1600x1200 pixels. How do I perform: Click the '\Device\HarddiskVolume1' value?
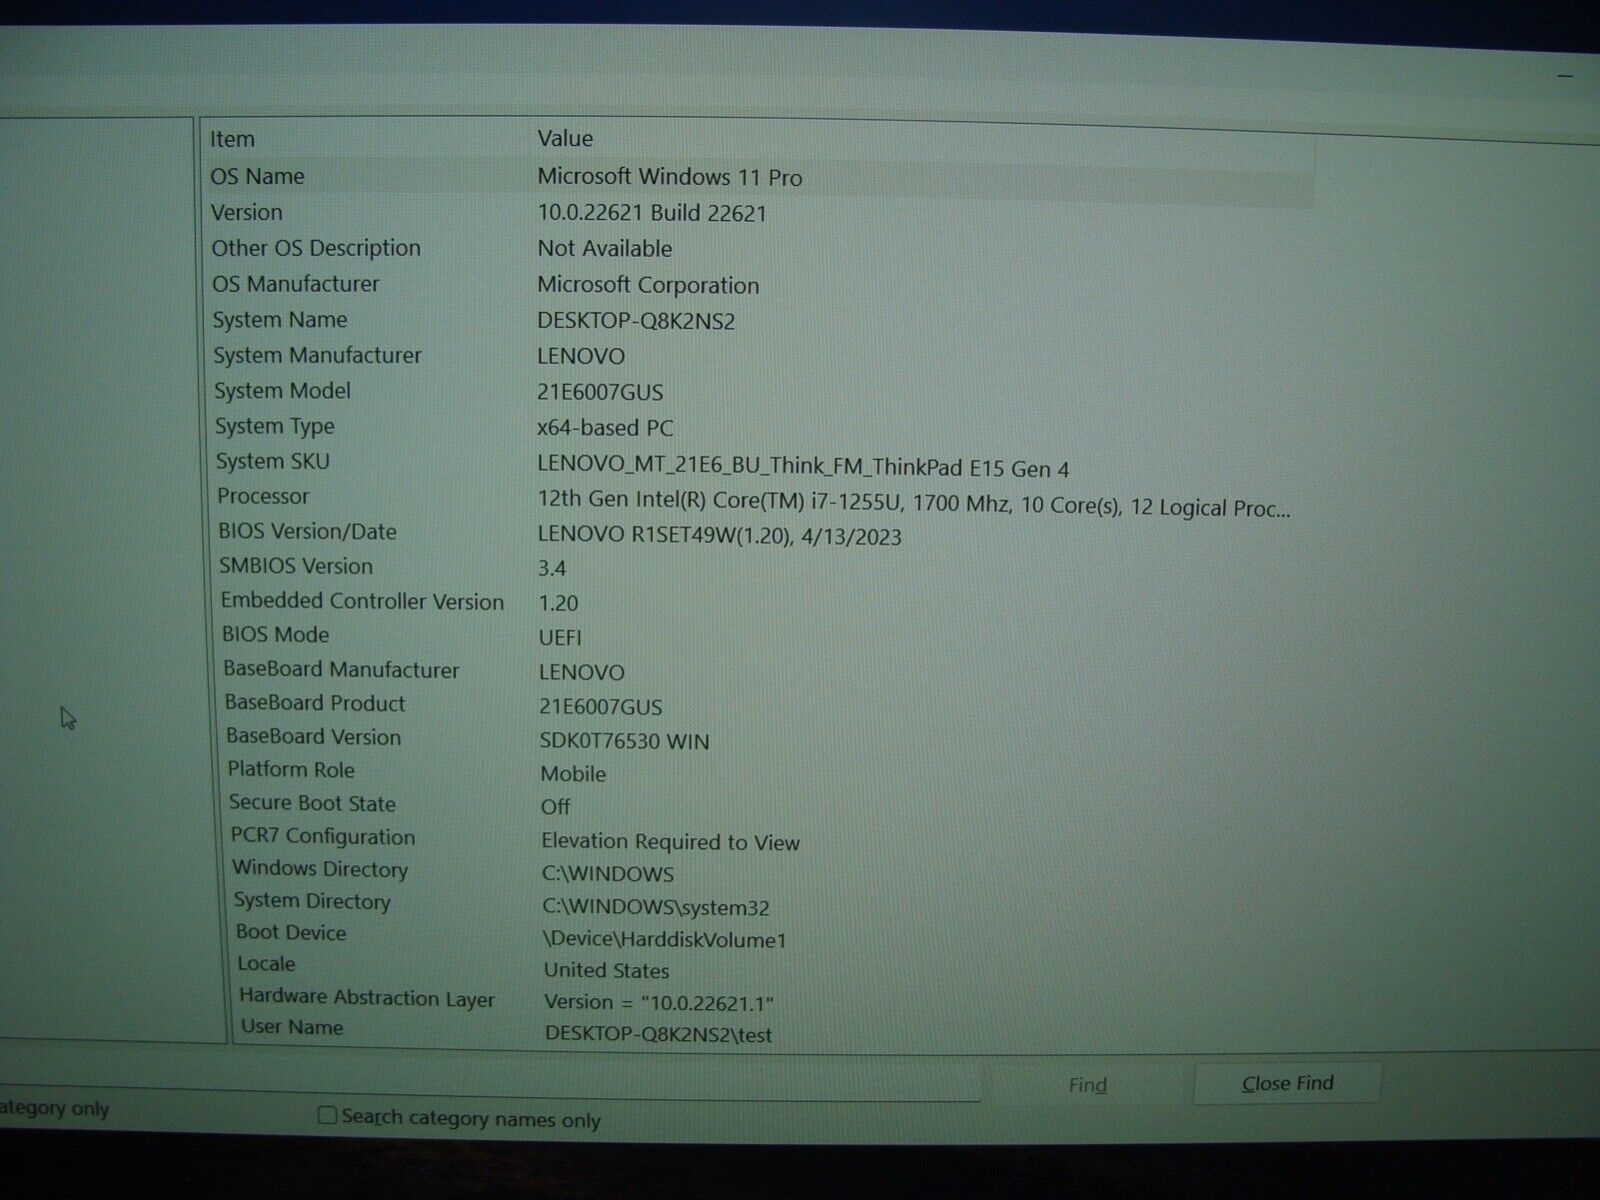[665, 940]
